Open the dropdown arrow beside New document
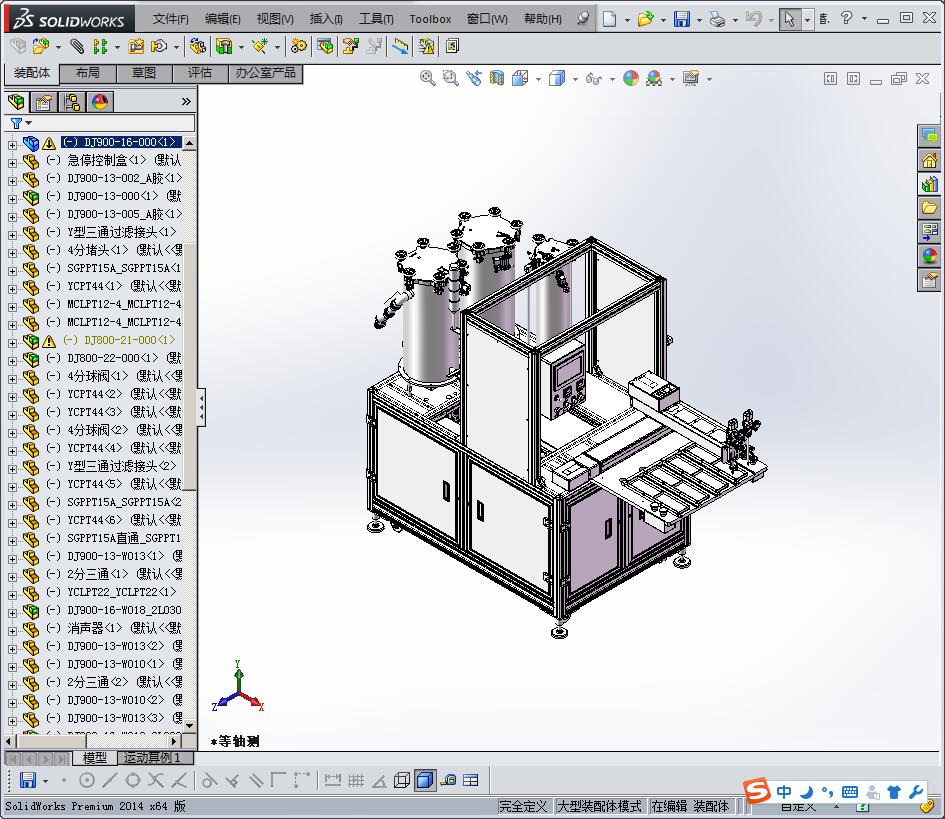Viewport: 945px width, 819px height. pyautogui.click(x=627, y=19)
